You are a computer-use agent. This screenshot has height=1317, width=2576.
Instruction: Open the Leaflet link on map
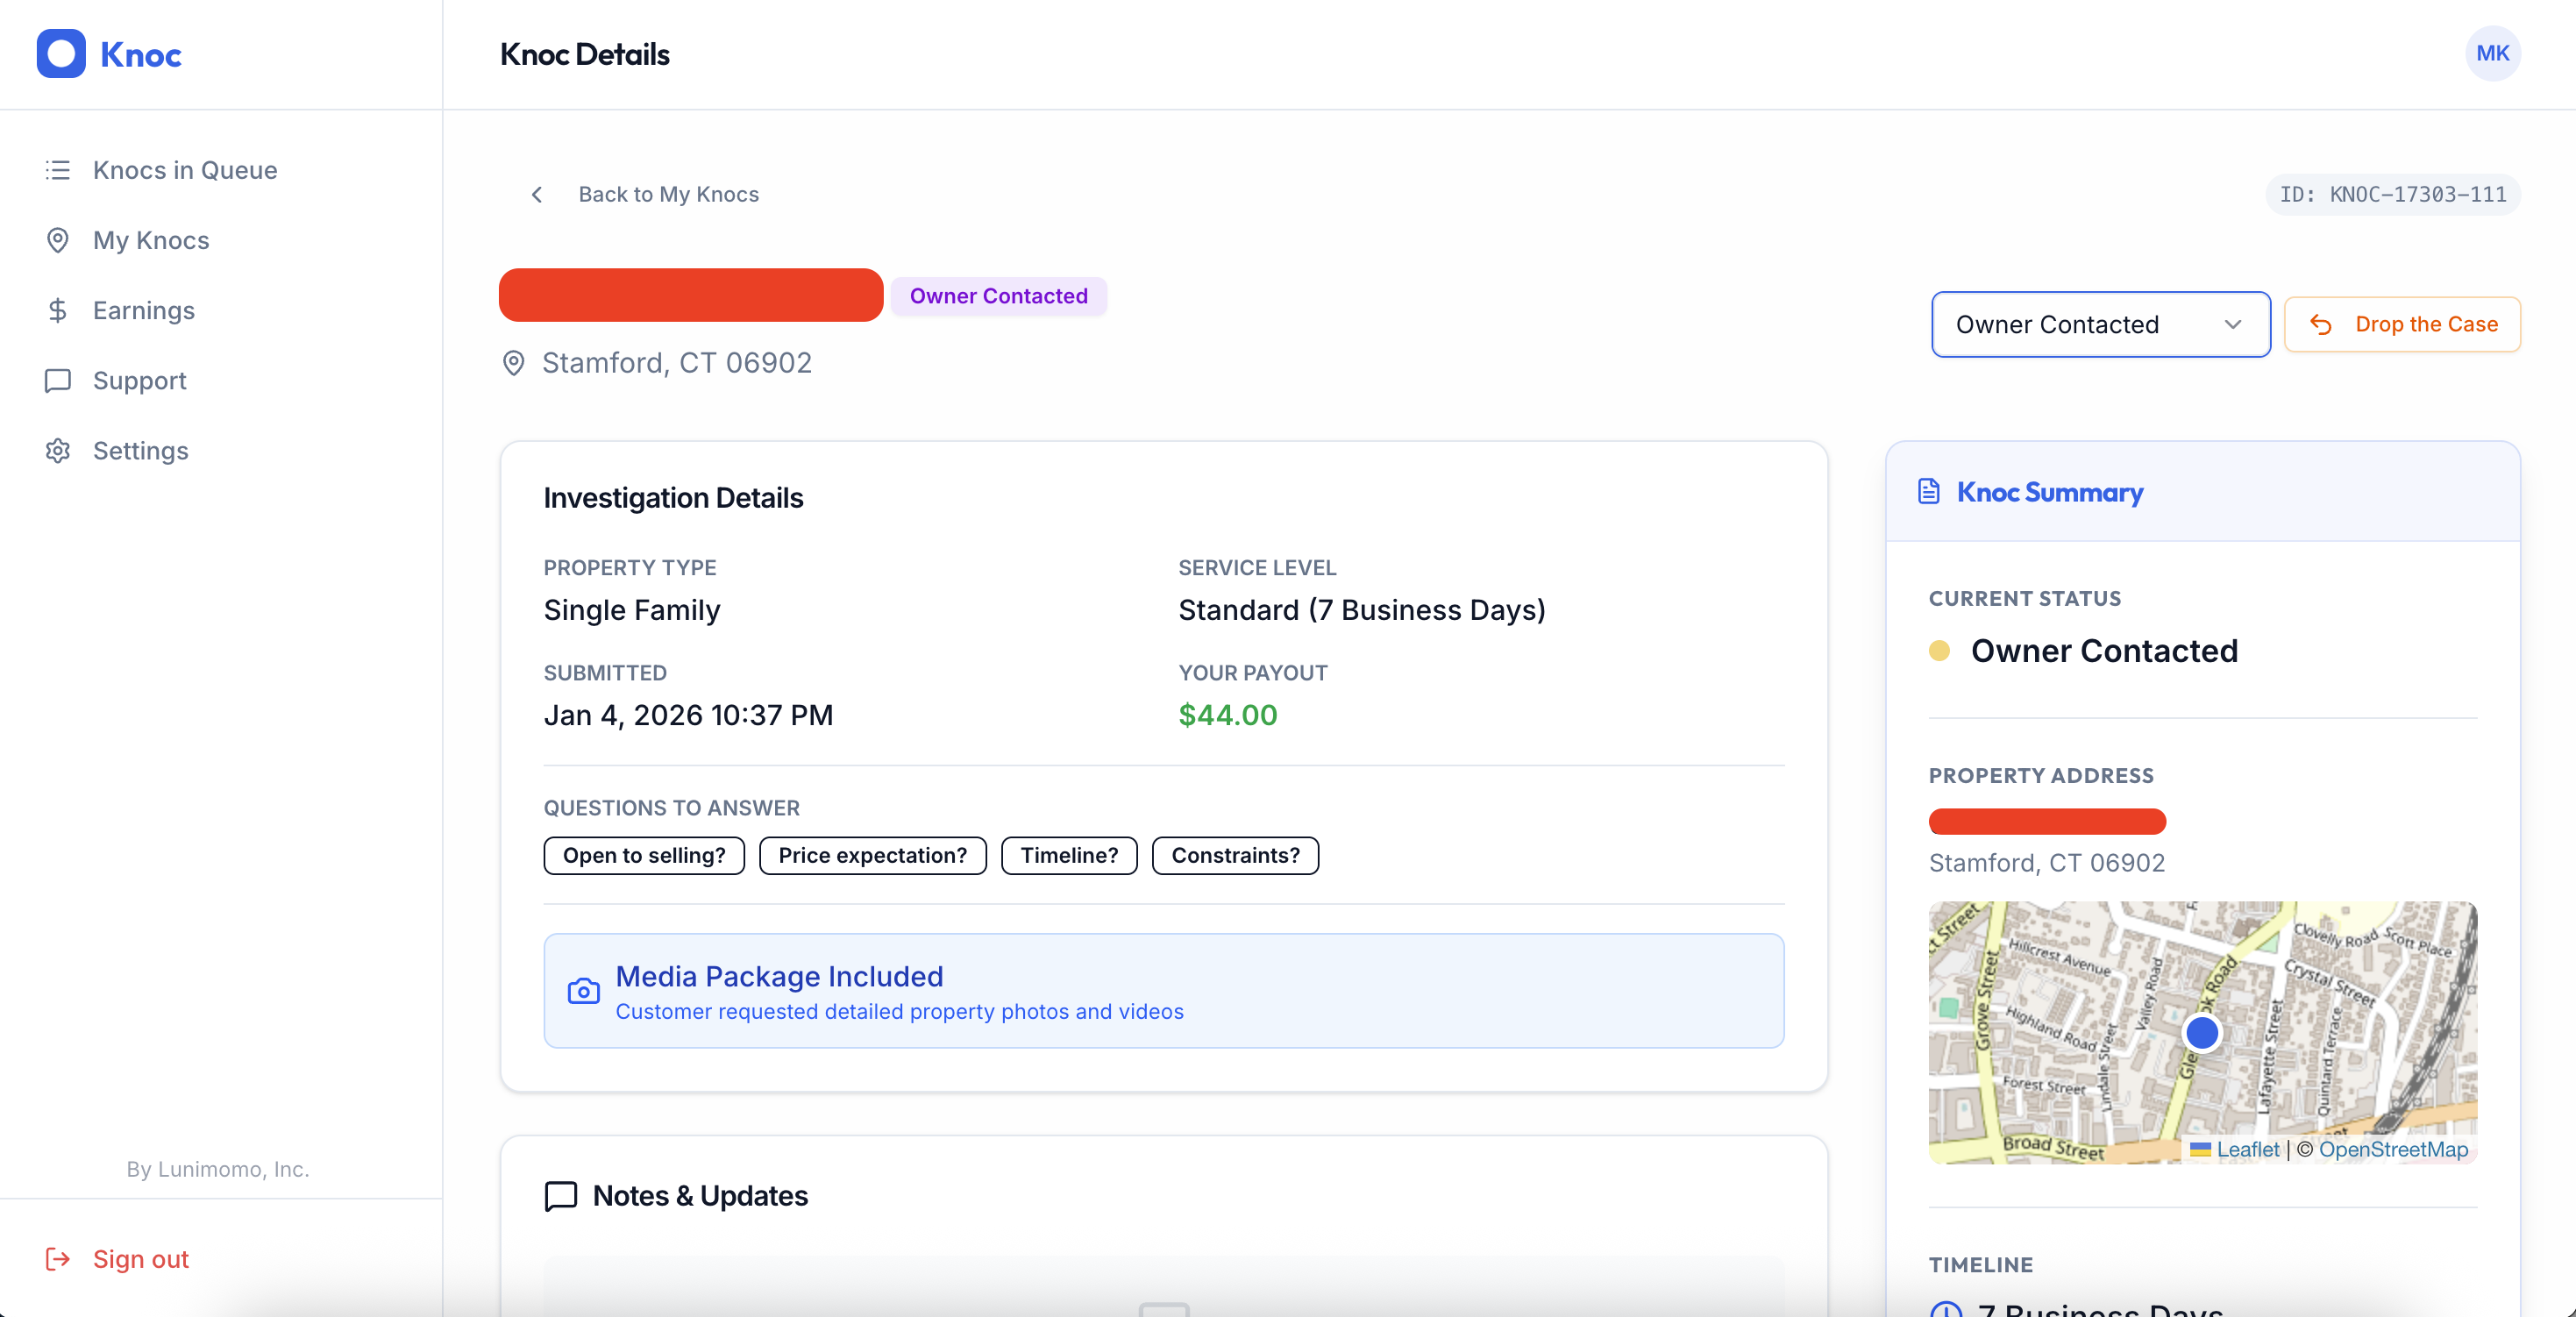2247,1150
